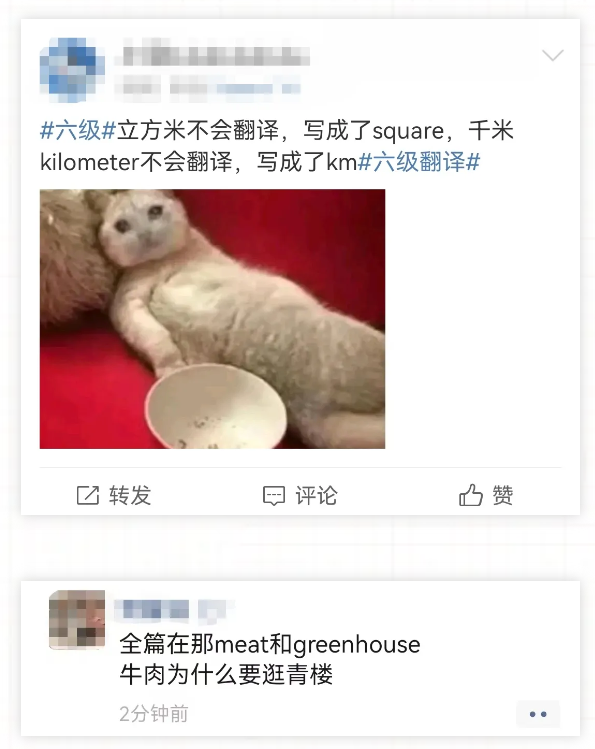Open the post options chevron menu
The height and width of the screenshot is (749, 595).
click(x=553, y=55)
